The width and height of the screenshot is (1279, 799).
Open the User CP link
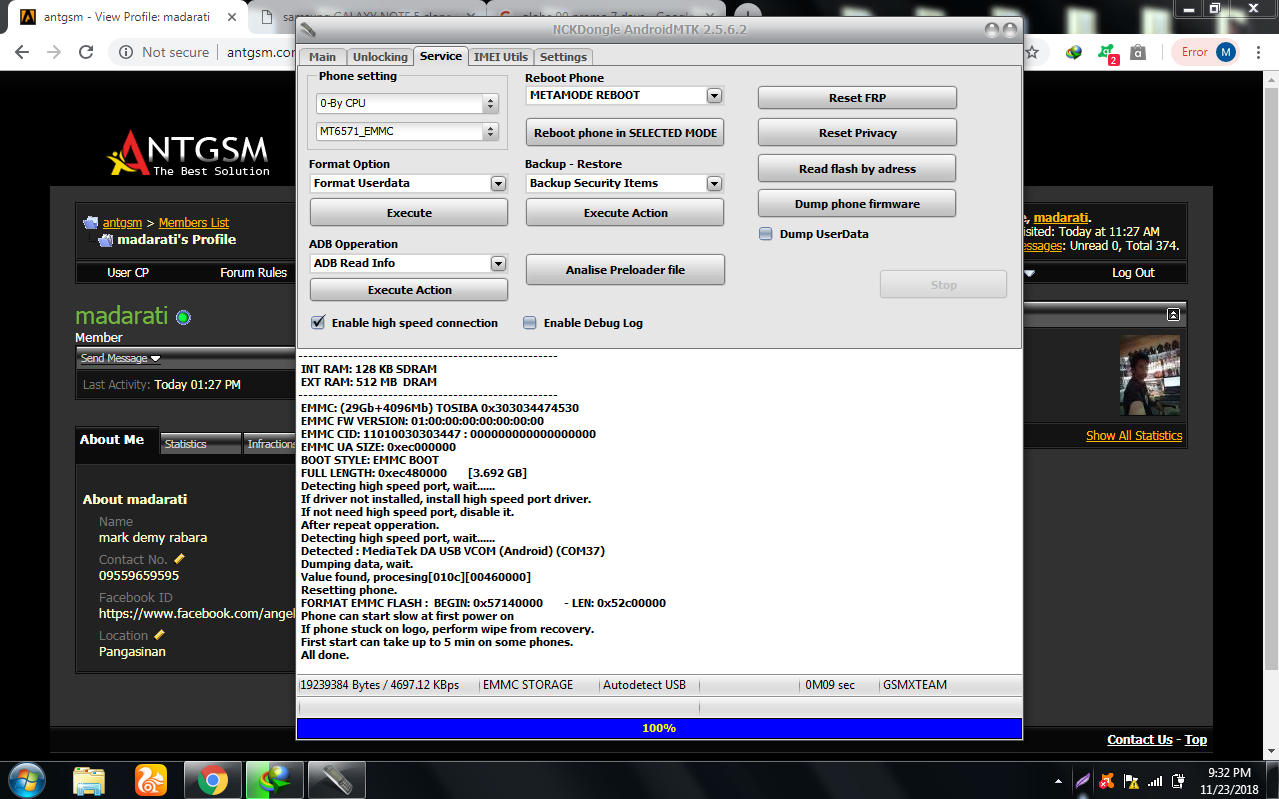tap(128, 273)
